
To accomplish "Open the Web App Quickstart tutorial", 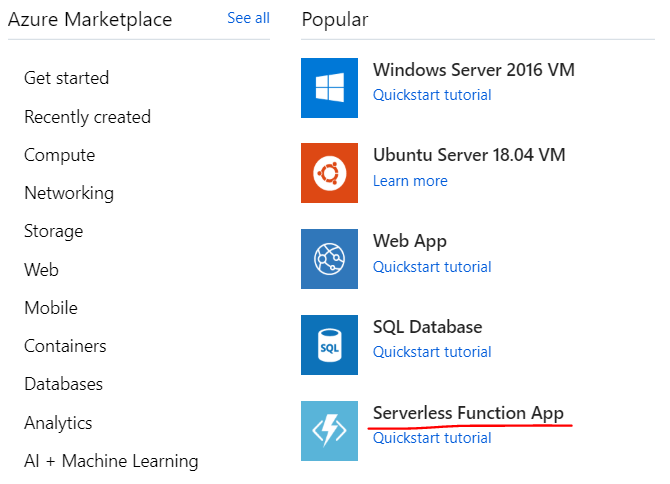I will (432, 267).
